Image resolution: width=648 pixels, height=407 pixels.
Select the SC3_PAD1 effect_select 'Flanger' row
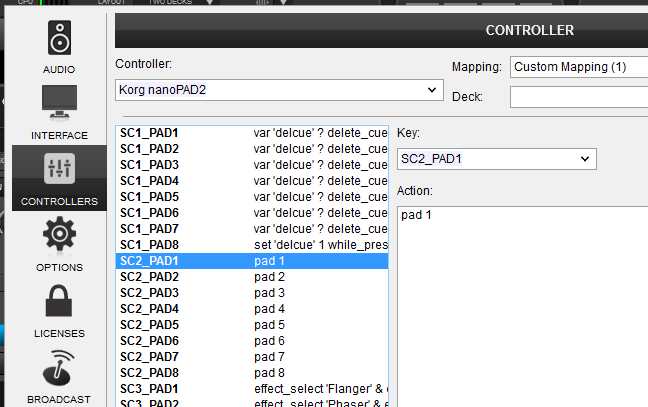(252, 389)
